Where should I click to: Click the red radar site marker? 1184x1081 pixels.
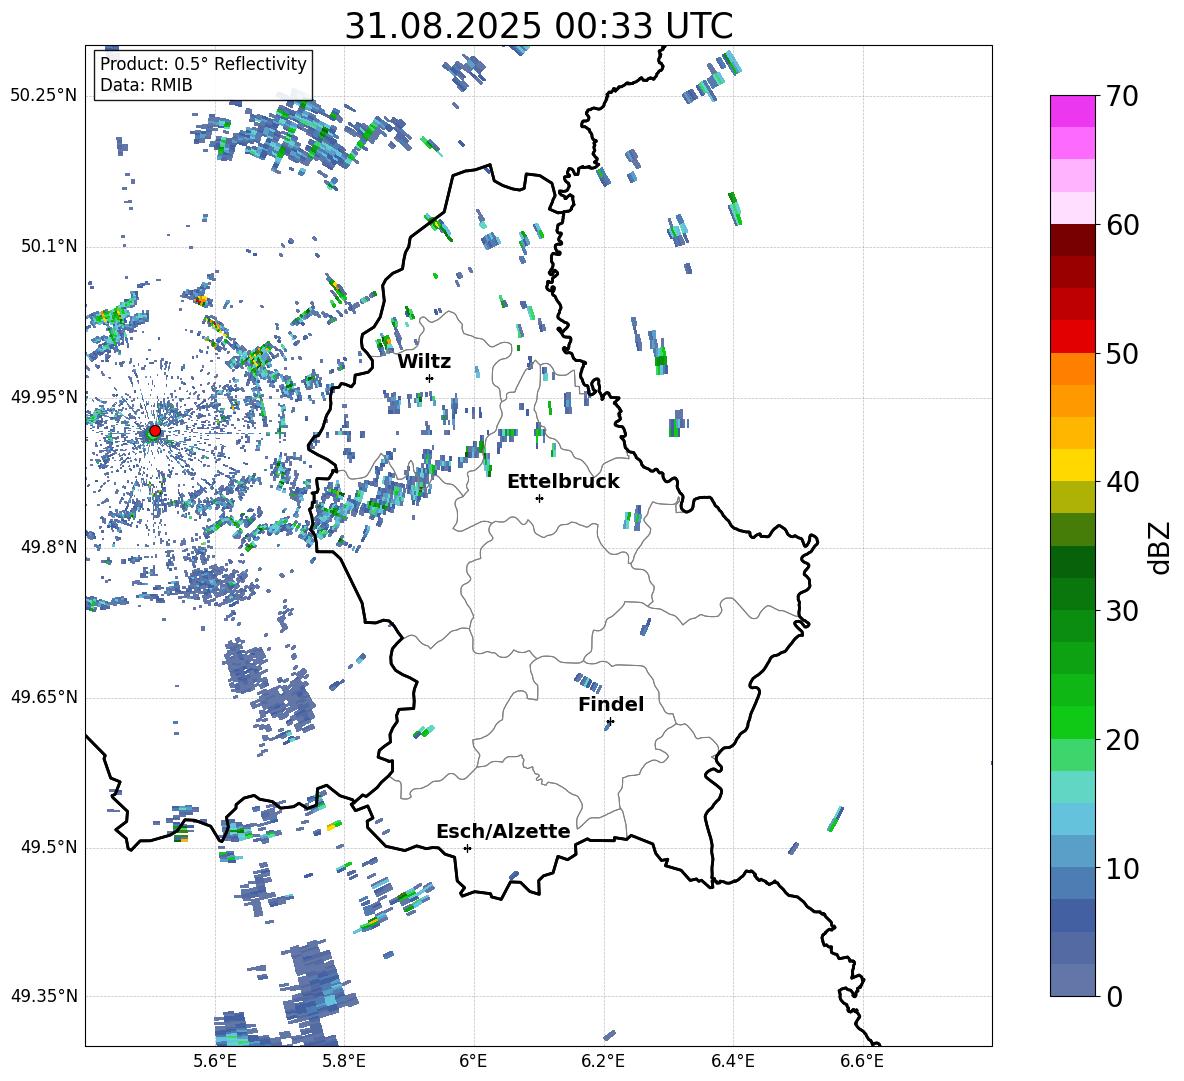tap(155, 430)
